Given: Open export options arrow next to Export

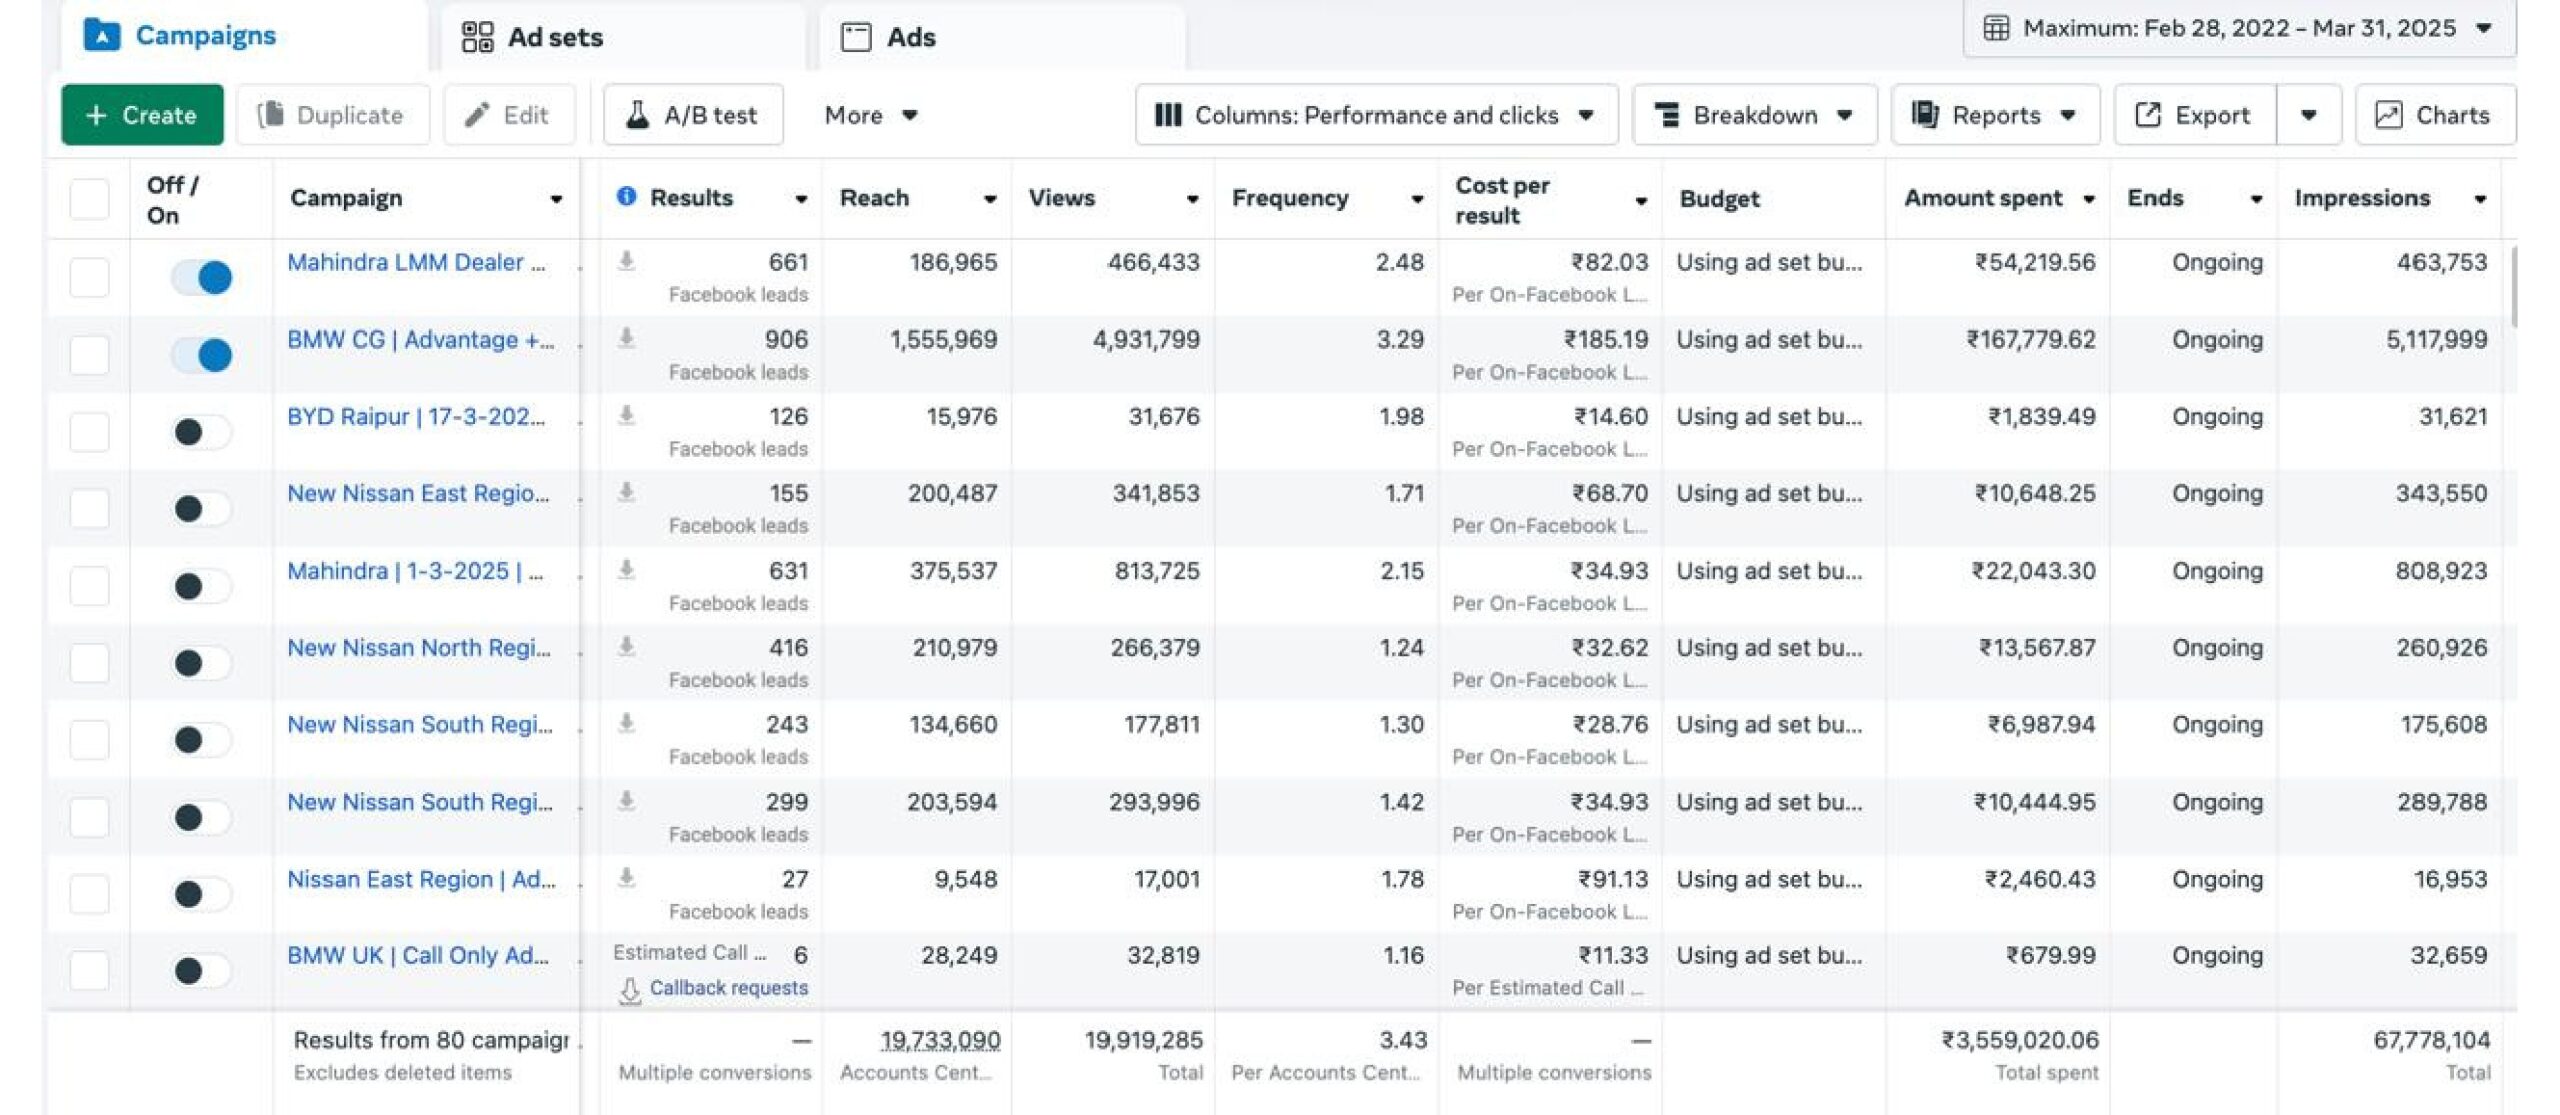Looking at the screenshot, I should [2309, 115].
